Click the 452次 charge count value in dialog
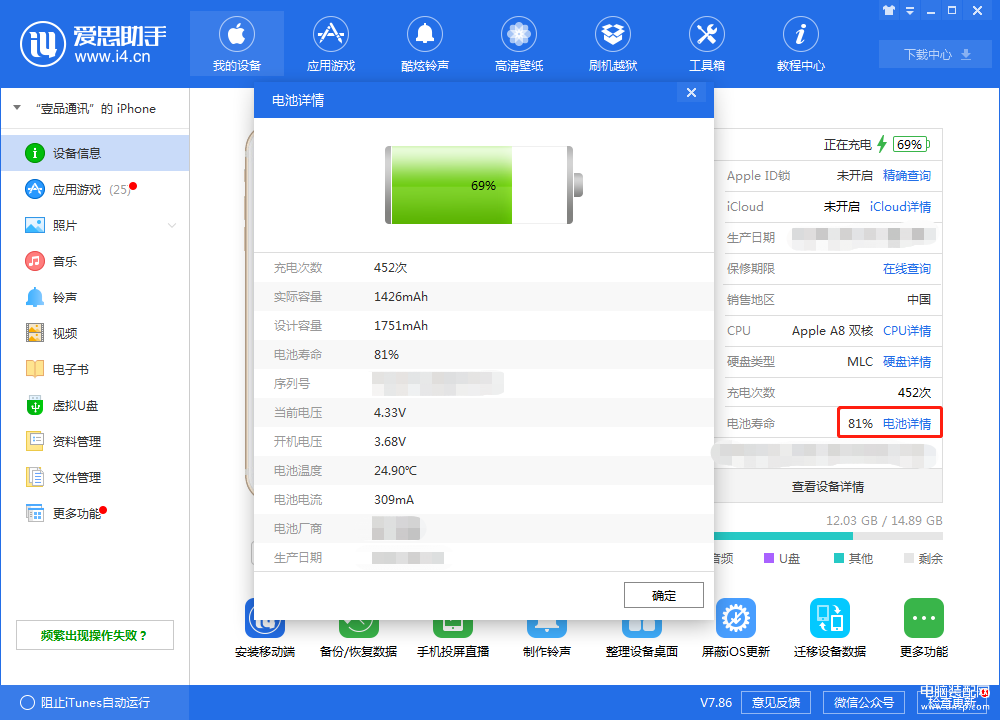 pyautogui.click(x=390, y=268)
